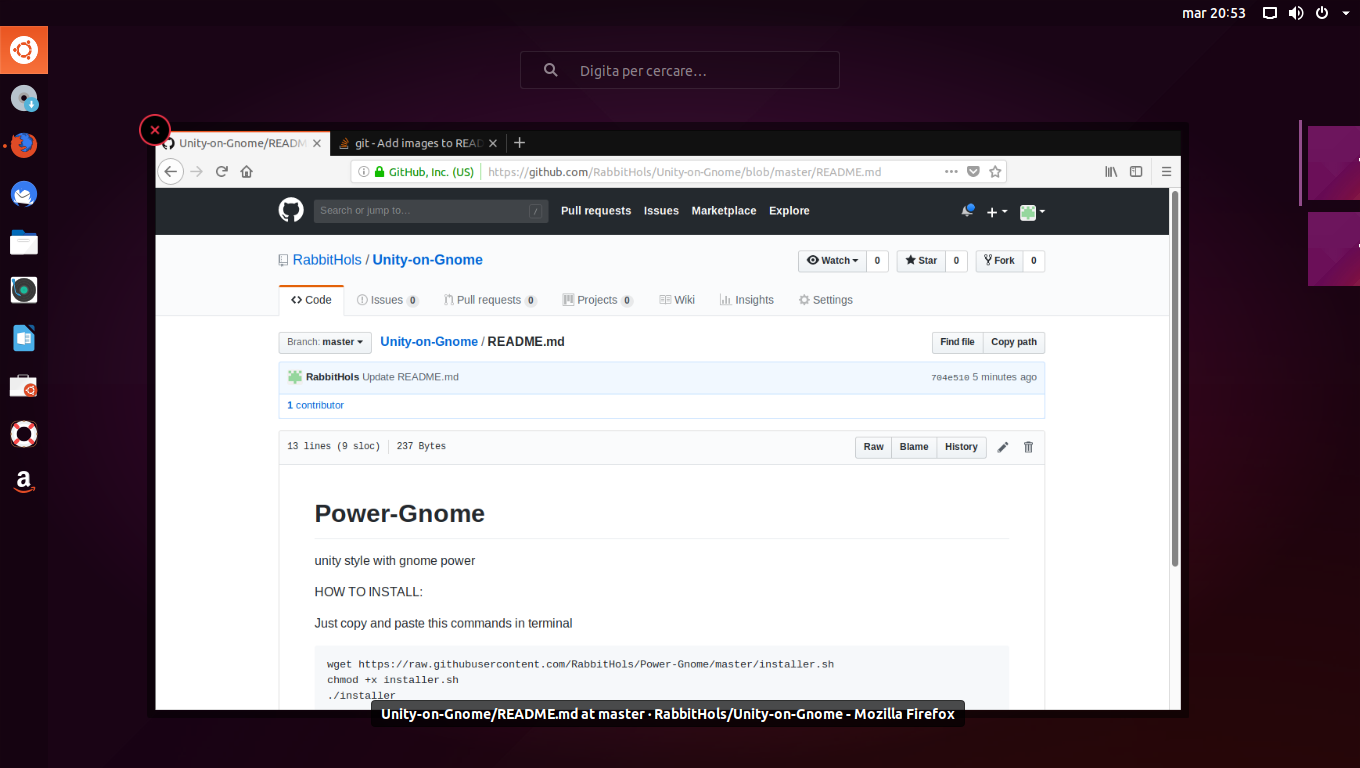
Task: Click the Copy path button
Action: [x=1014, y=342]
